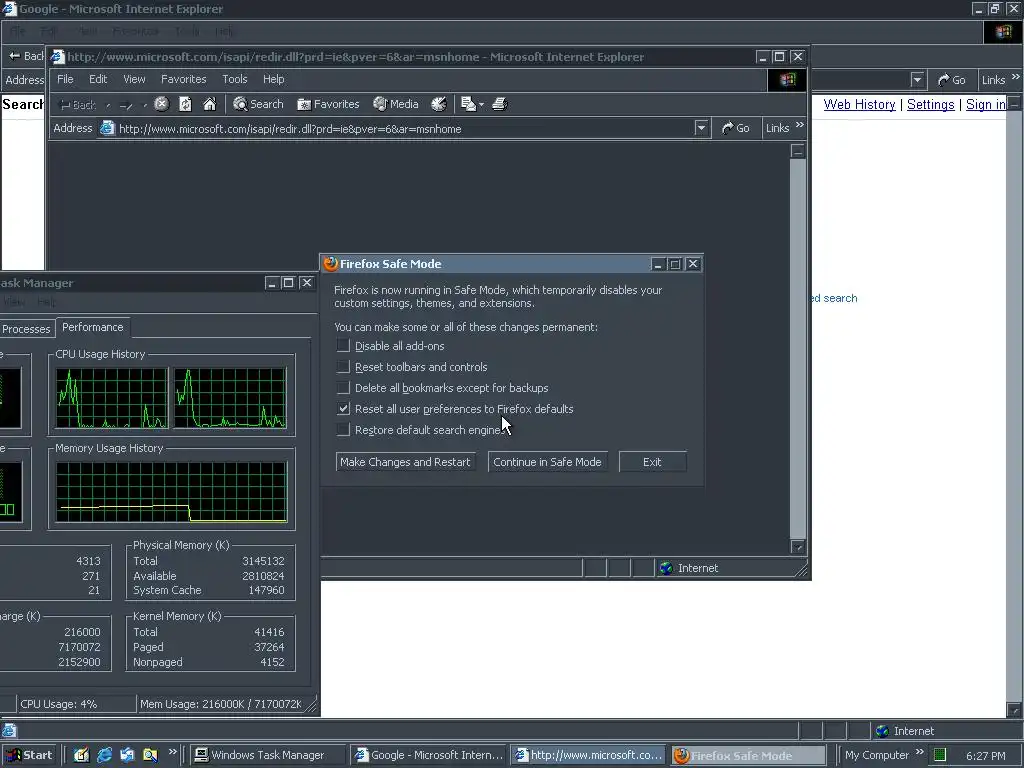This screenshot has height=768, width=1024.
Task: Click the first Quick Launch icon beside Start
Action: tap(81, 755)
